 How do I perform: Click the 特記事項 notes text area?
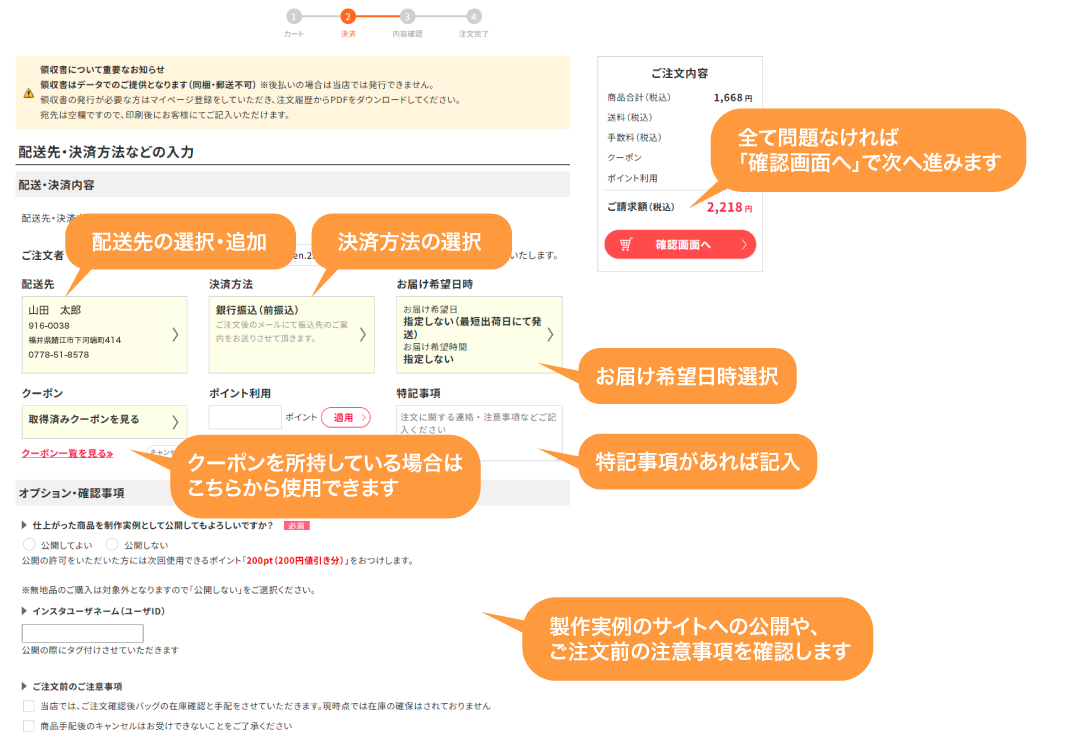(x=478, y=432)
